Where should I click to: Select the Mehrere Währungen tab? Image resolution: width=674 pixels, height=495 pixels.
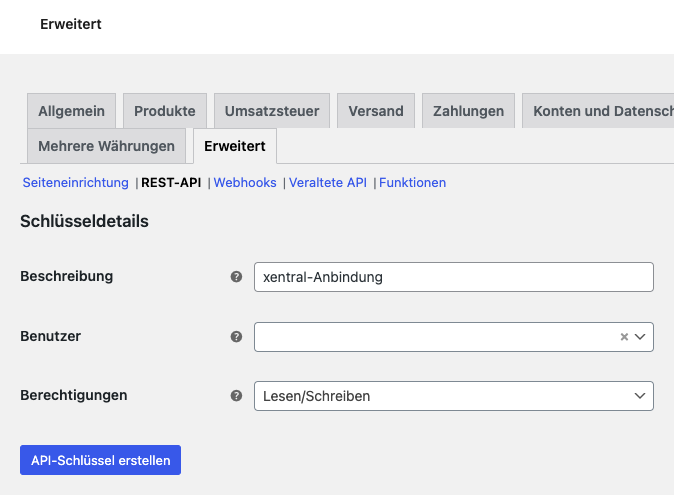pos(106,146)
